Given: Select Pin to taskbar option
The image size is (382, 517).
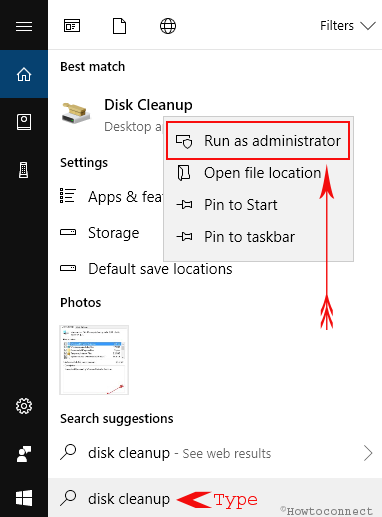Looking at the screenshot, I should (x=258, y=237).
